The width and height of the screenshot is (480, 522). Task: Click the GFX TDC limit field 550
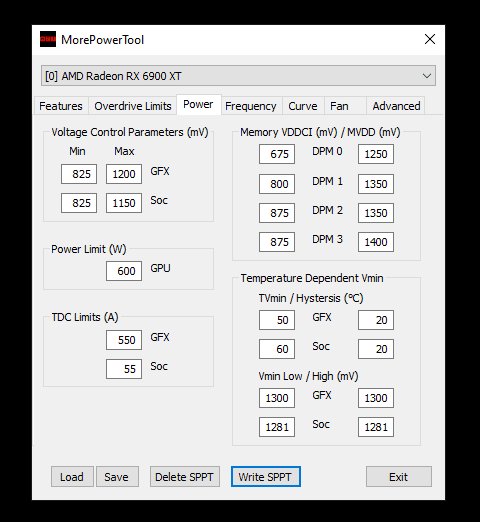pyautogui.click(x=124, y=340)
